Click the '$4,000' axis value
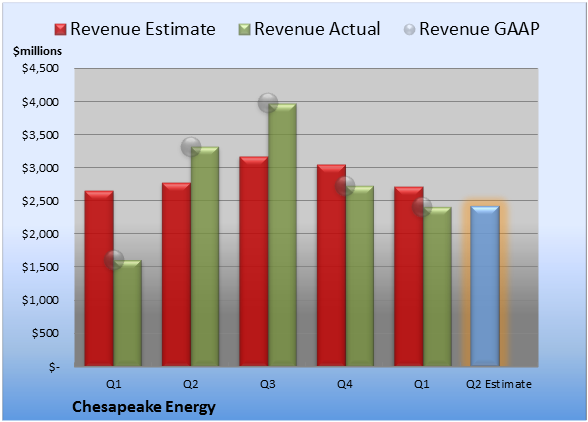Viewport: 588px width, 422px height. point(40,102)
